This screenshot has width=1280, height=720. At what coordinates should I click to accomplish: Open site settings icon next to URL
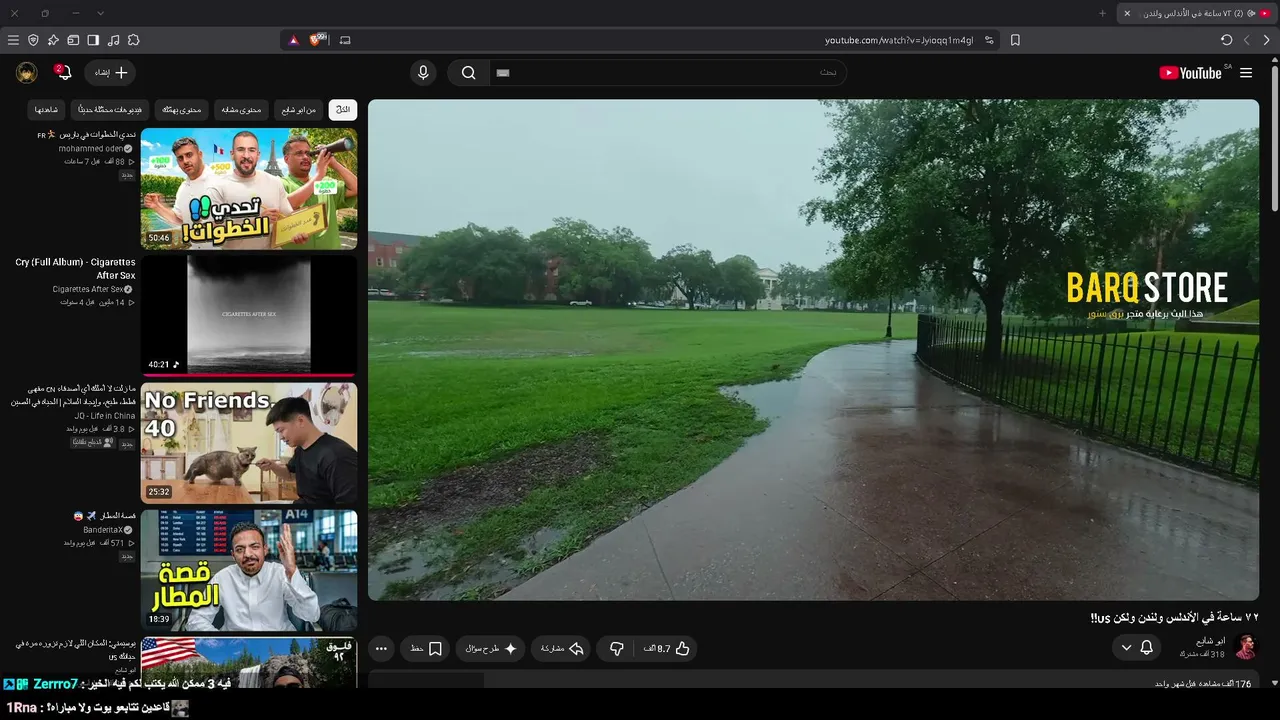[x=989, y=40]
